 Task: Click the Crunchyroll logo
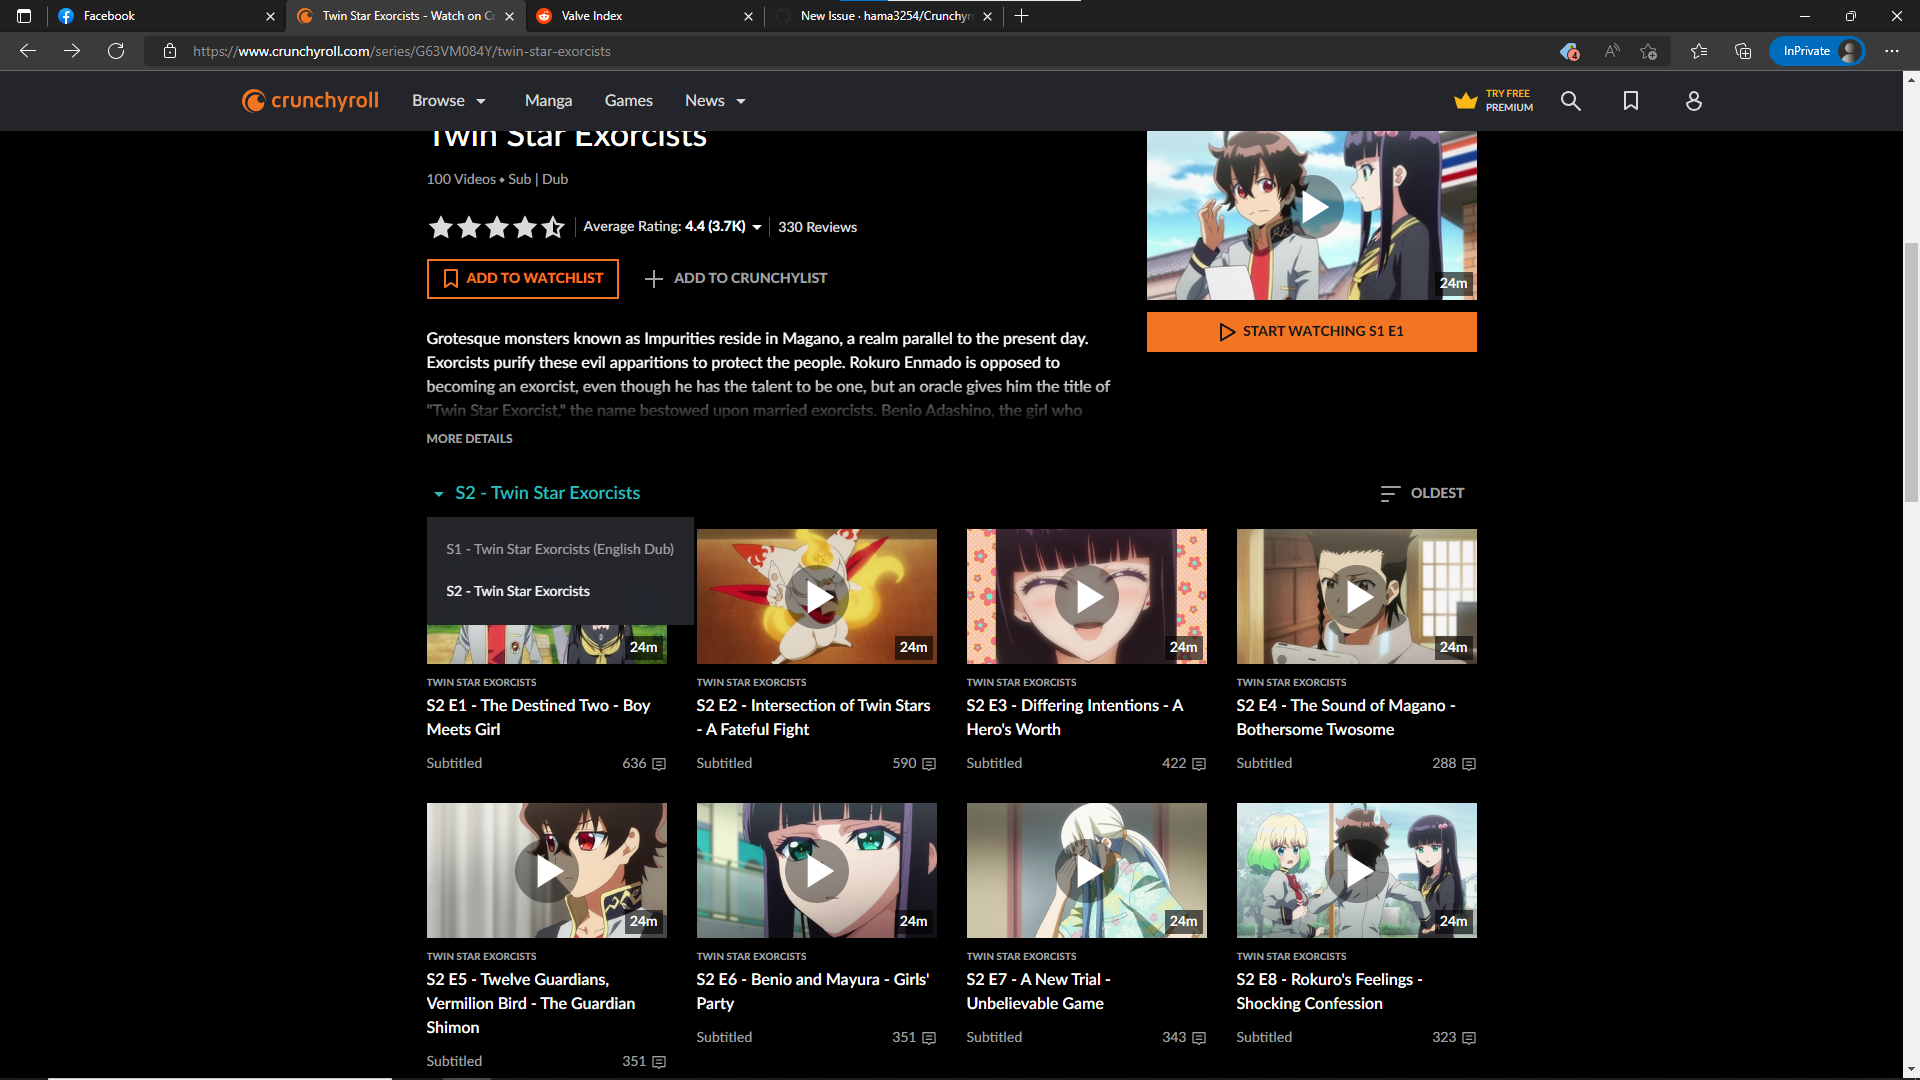tap(310, 100)
